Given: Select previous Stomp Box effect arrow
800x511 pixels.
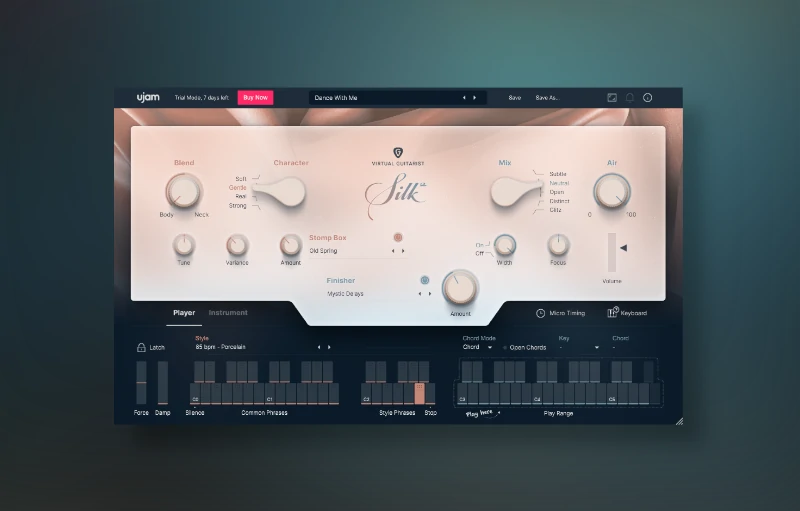Looking at the screenshot, I should point(393,251).
